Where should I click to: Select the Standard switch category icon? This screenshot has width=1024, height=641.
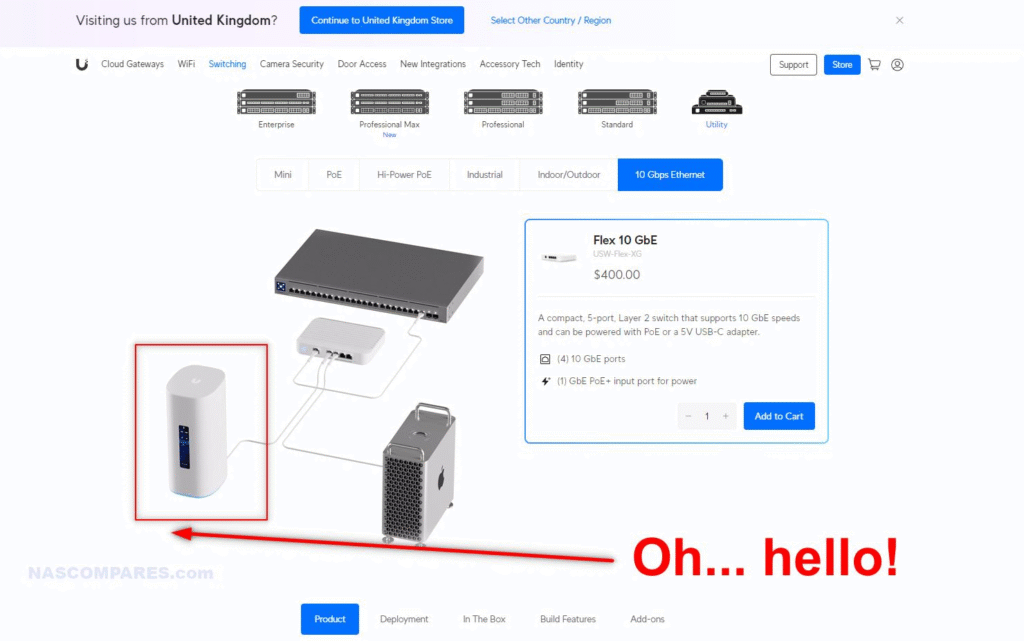click(x=617, y=102)
